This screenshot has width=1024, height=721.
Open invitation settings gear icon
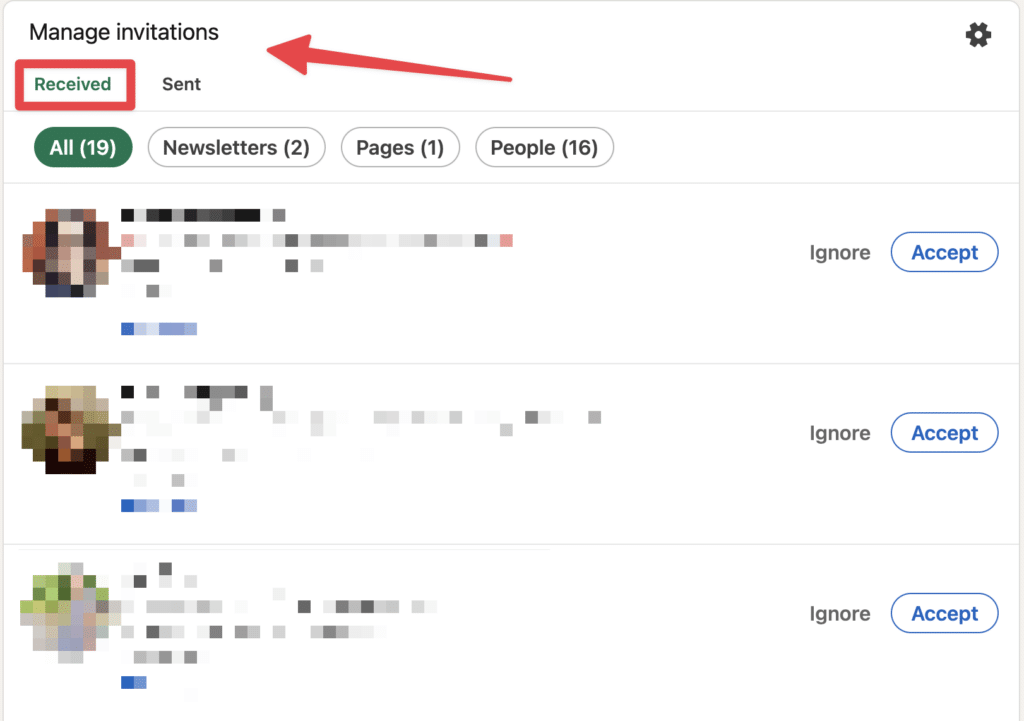pos(978,35)
